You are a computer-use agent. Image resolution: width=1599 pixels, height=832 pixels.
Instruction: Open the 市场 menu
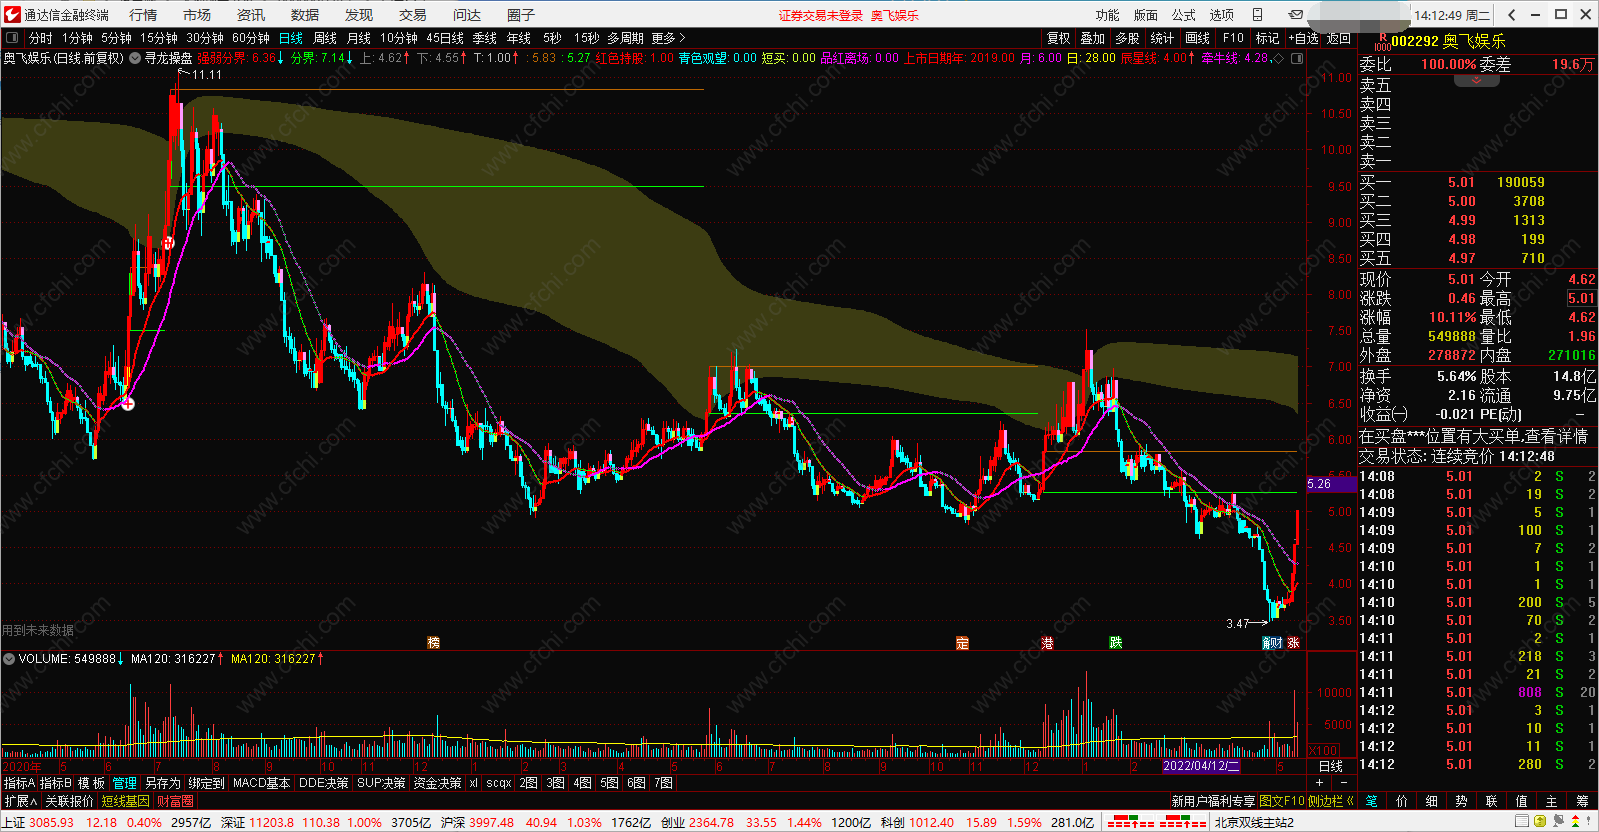tap(197, 15)
